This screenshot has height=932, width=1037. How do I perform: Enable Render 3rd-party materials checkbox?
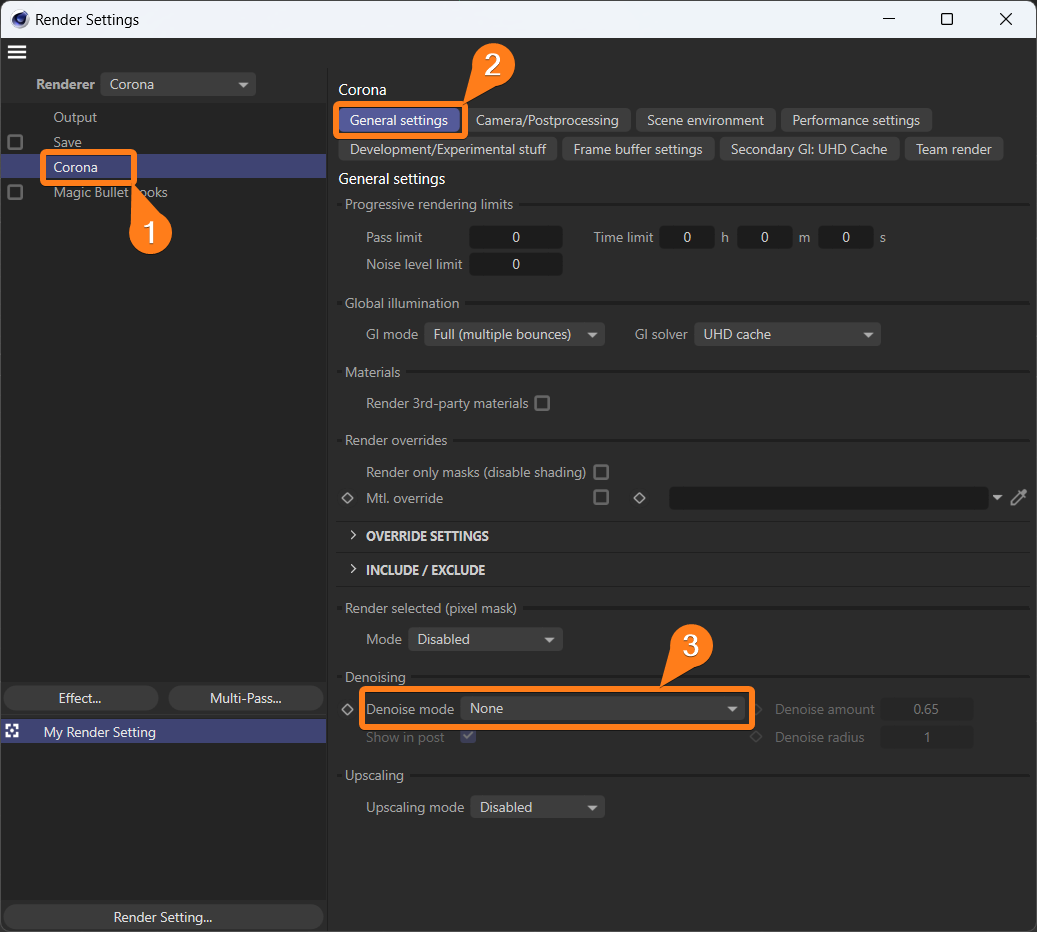click(542, 403)
